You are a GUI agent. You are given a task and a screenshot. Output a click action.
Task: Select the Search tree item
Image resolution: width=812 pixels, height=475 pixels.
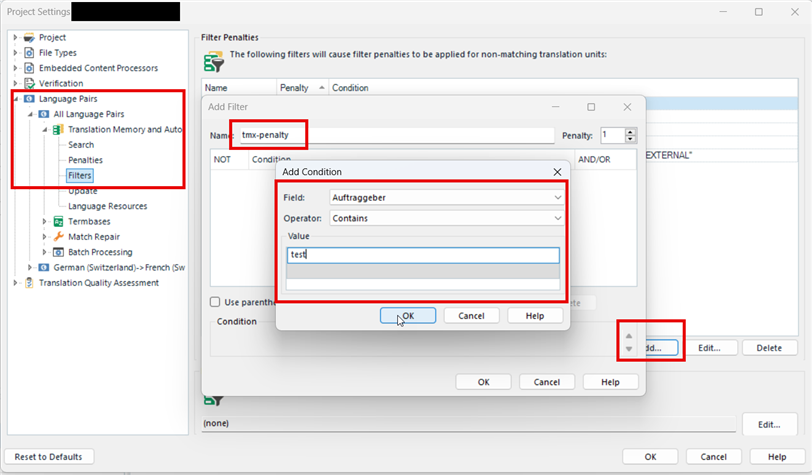click(x=81, y=145)
